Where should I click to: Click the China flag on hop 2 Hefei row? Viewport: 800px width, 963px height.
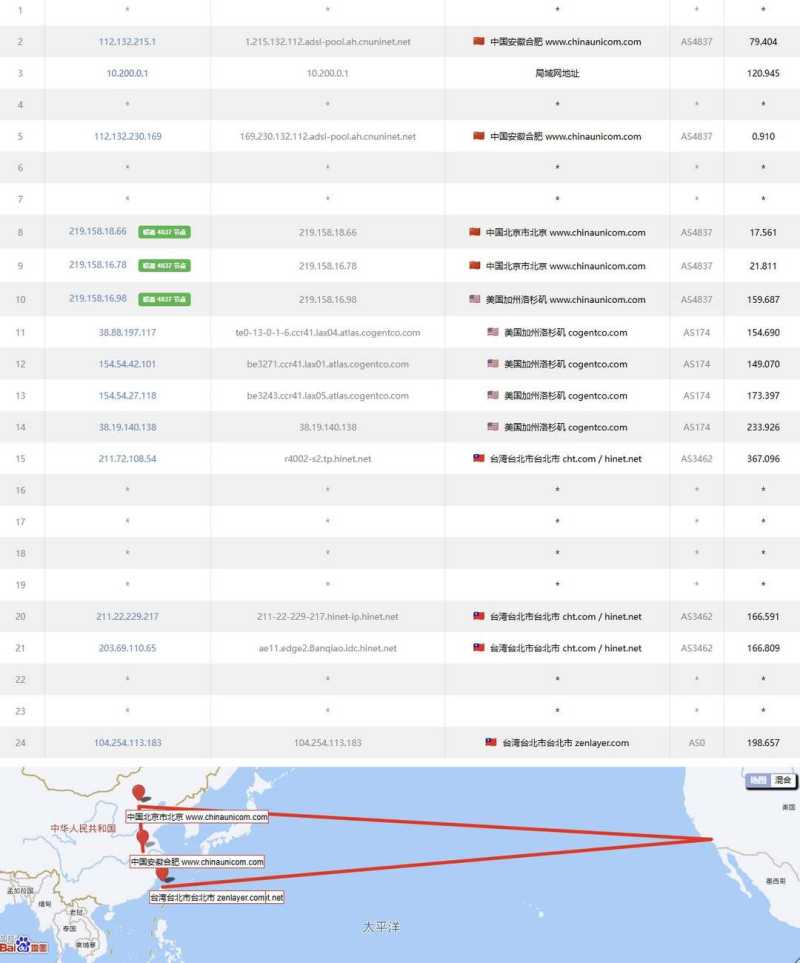tap(477, 42)
